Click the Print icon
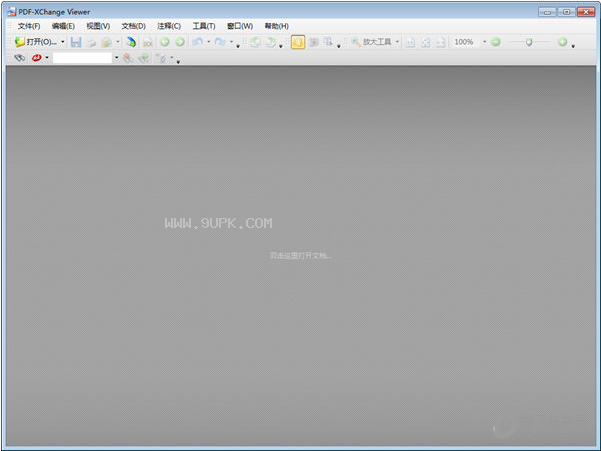Image resolution: width=601 pixels, height=451 pixels. 91,42
